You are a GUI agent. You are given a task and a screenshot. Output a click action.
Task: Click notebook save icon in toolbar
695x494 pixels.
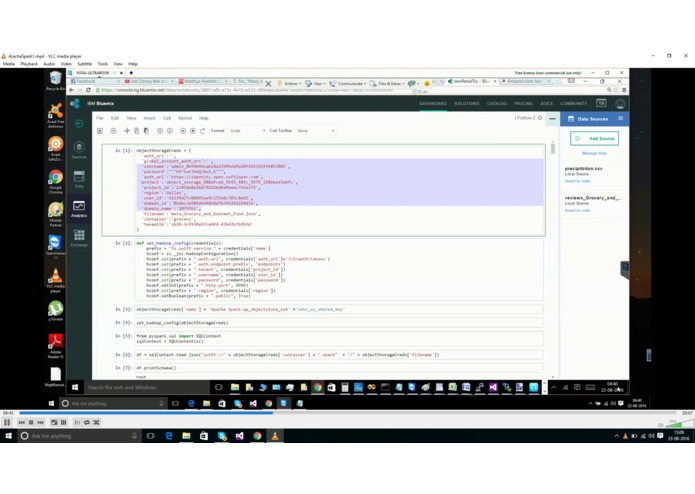(x=100, y=131)
